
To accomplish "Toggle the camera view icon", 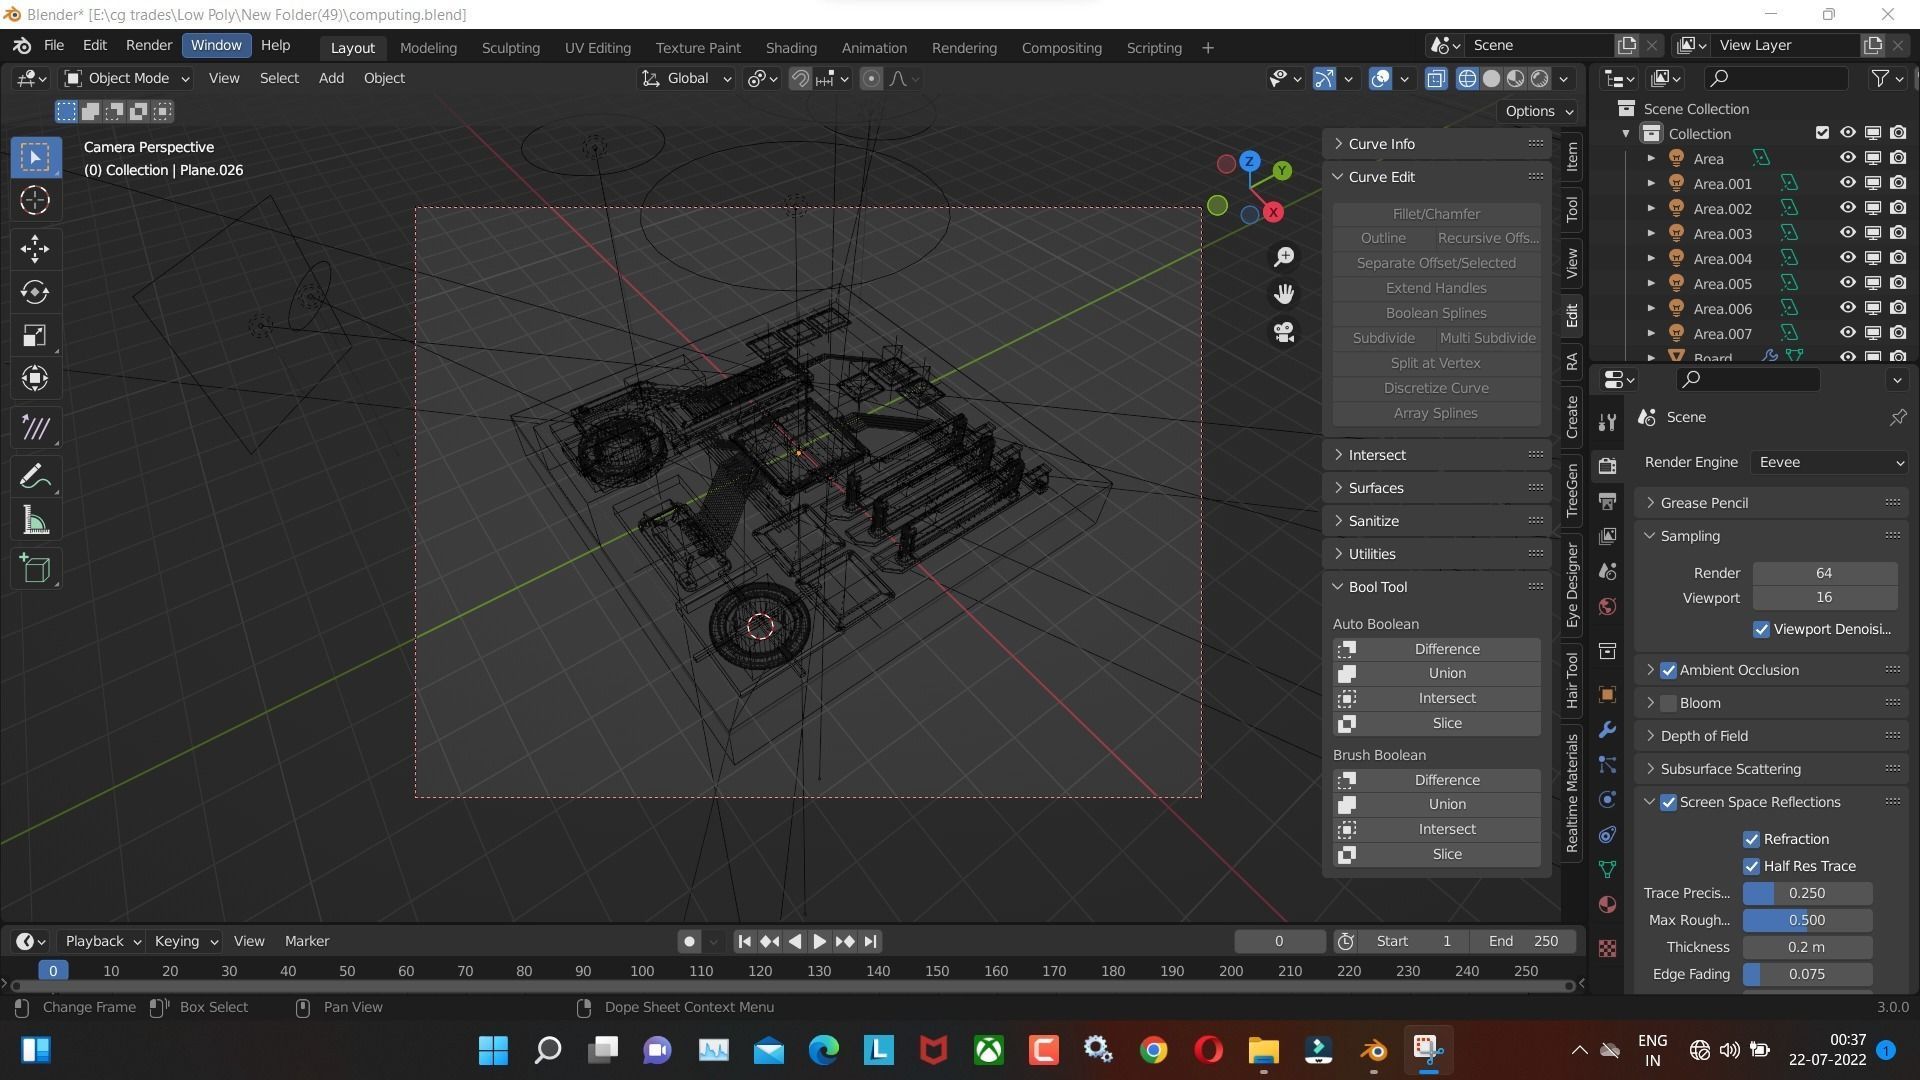I will pyautogui.click(x=1284, y=331).
